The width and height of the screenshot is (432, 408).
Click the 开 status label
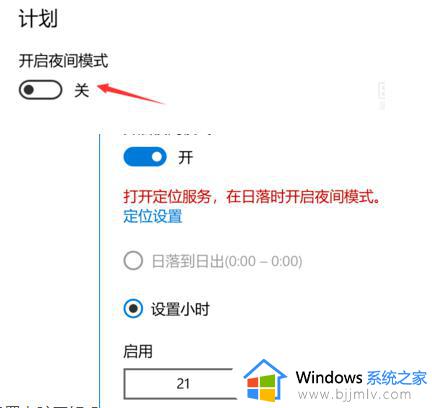click(185, 157)
